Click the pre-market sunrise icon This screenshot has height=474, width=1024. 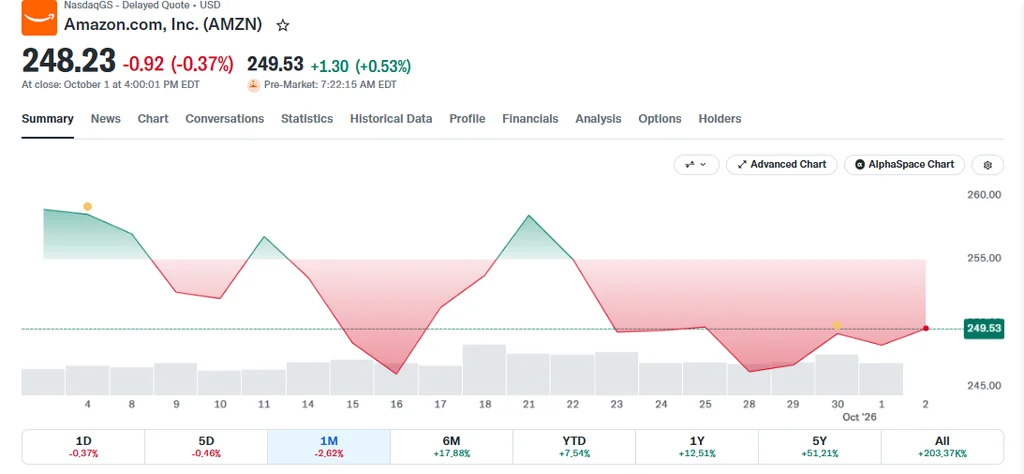click(x=253, y=85)
